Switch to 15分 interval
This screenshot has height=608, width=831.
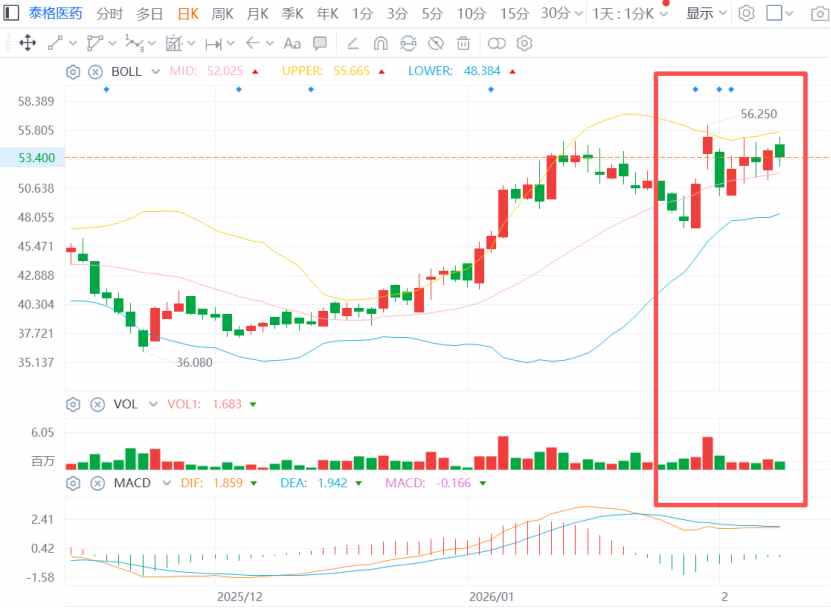point(514,13)
